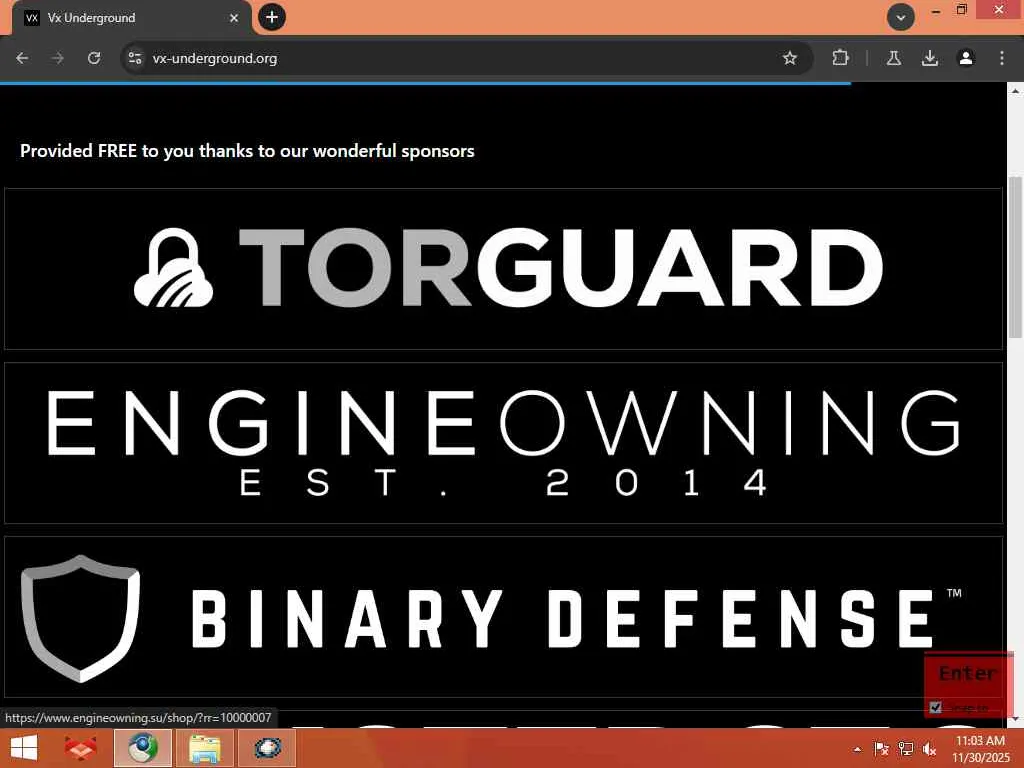Reload the vx-underground.org page

click(x=94, y=58)
